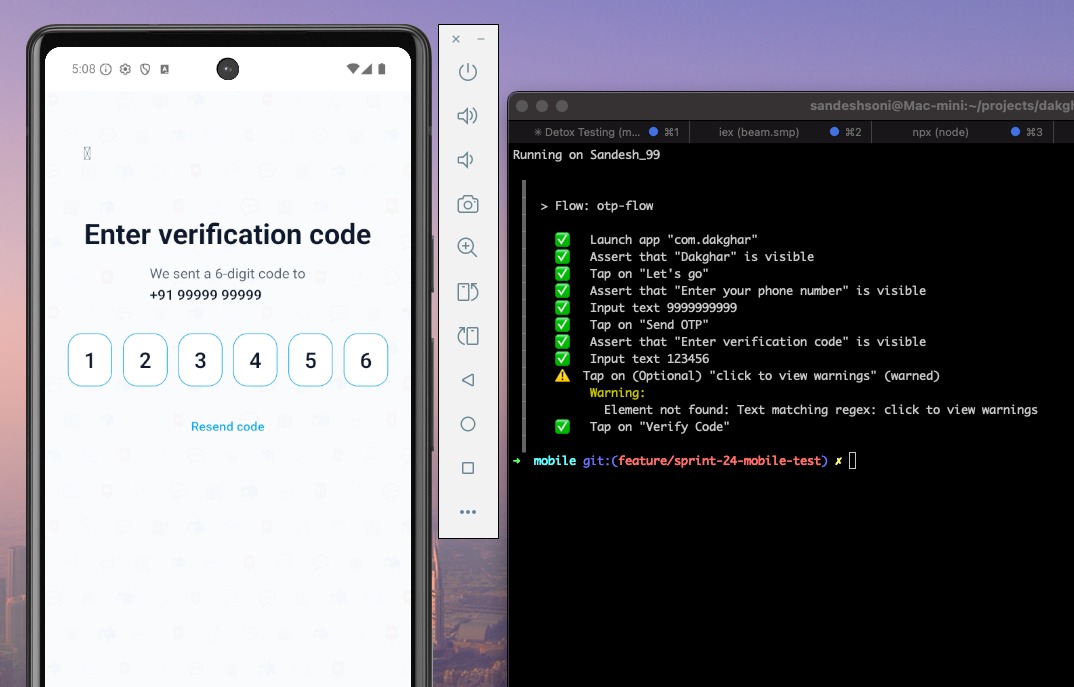Tap the Resend code link
Viewport: 1074px width, 687px height.
point(227,425)
